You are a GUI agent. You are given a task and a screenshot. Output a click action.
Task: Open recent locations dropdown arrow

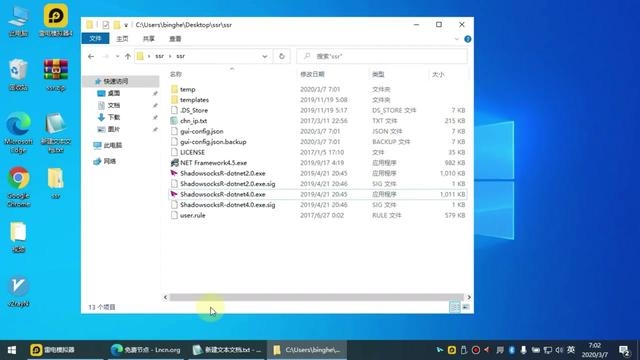pyautogui.click(x=118, y=56)
